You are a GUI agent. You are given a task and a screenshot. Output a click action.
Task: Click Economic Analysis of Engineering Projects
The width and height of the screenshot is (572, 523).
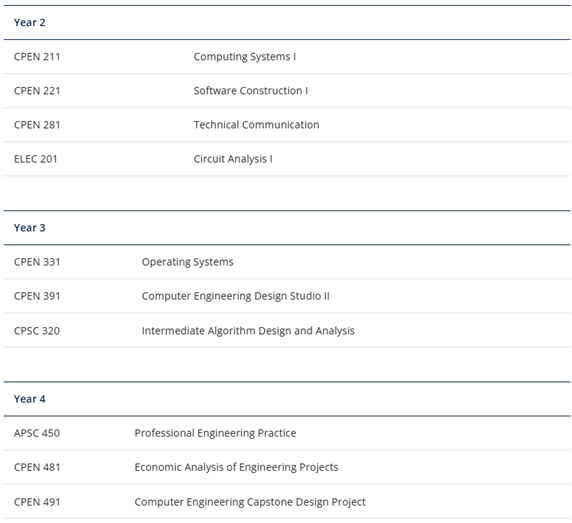click(x=236, y=467)
